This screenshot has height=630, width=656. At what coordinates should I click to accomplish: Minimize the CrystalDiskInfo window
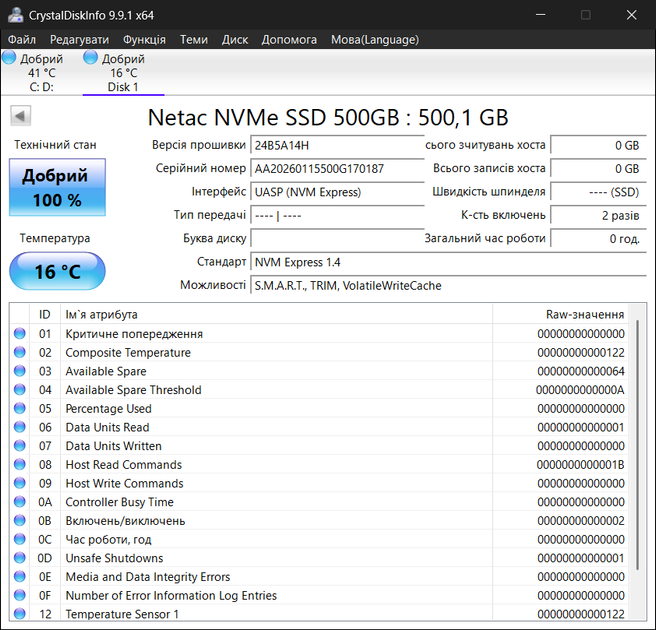pos(541,15)
